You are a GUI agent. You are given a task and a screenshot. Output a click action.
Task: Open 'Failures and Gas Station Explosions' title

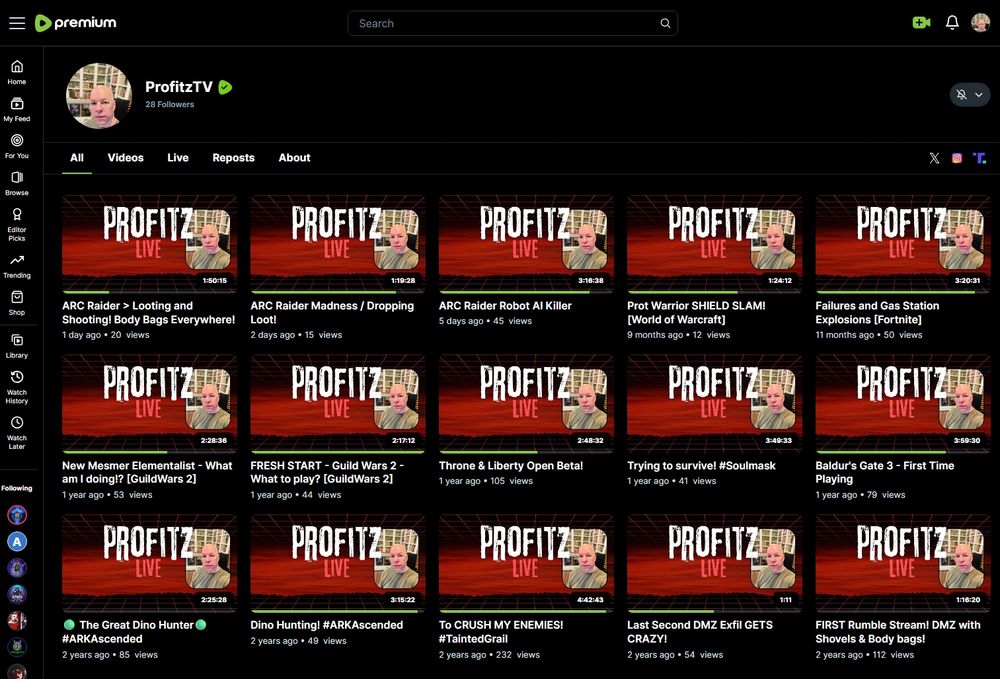[878, 312]
